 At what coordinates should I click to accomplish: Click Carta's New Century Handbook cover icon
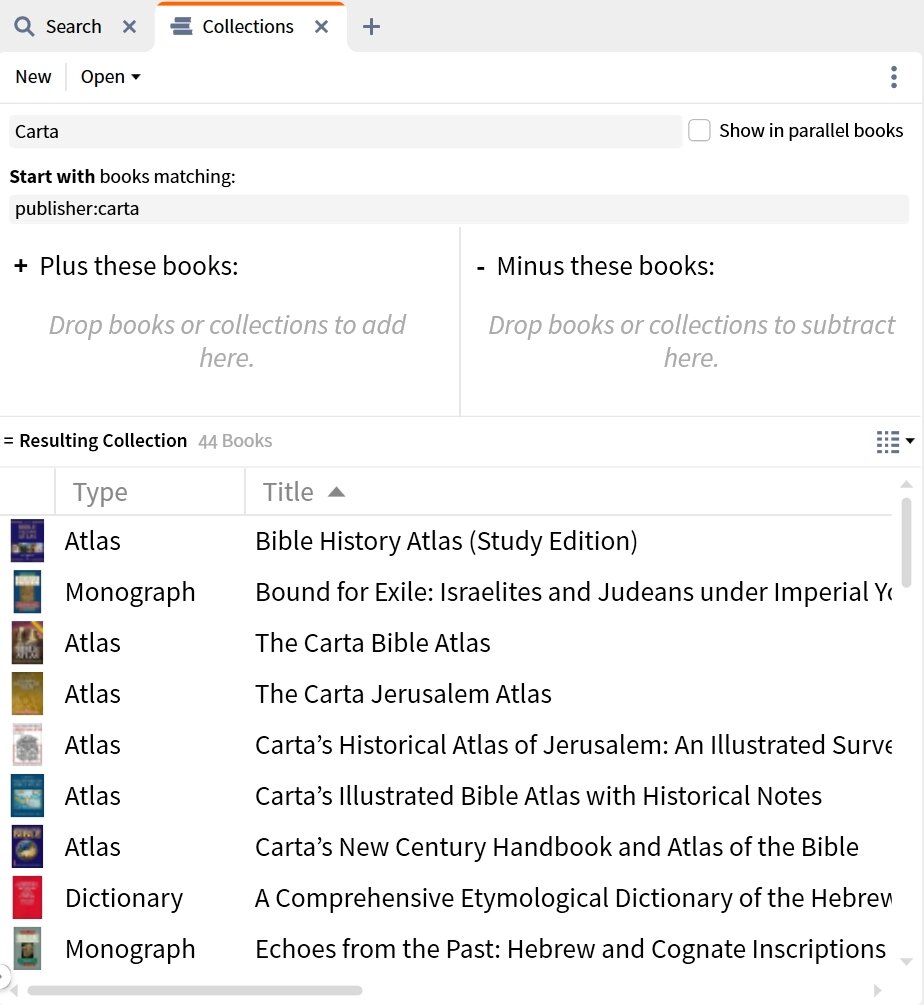[x=27, y=847]
